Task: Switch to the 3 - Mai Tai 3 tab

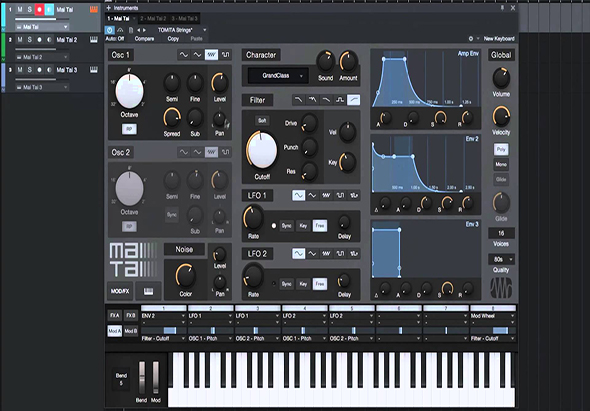Action: (184, 18)
